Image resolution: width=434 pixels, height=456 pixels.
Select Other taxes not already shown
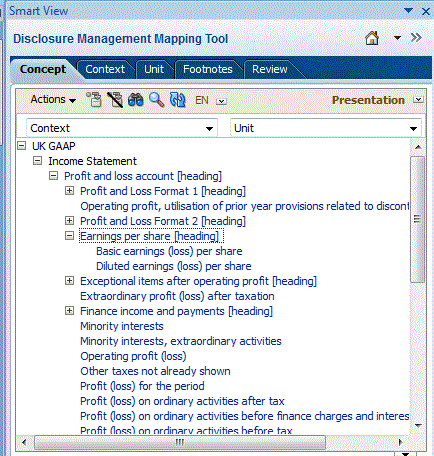pos(155,371)
